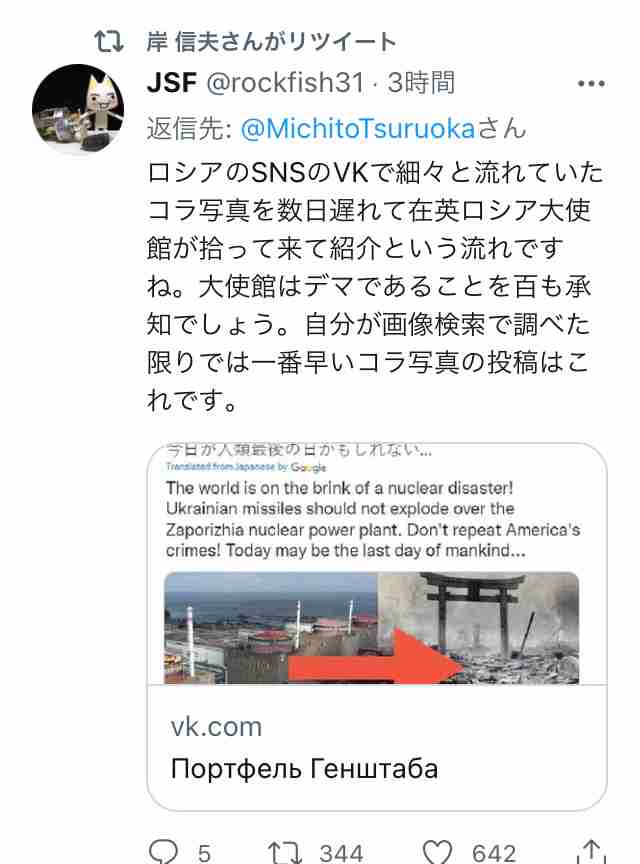Viewport: 640px width, 864px height.
Task: Tap the 344 retweet count
Action: pyautogui.click(x=341, y=853)
